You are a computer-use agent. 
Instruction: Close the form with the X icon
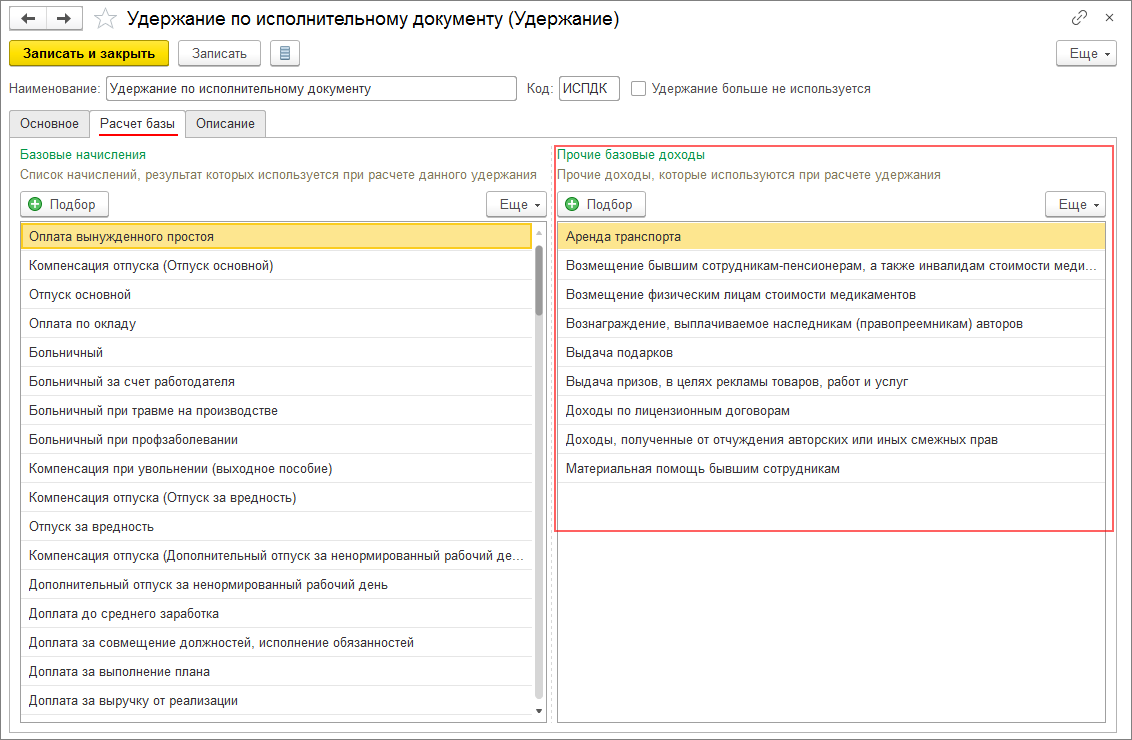1109,18
